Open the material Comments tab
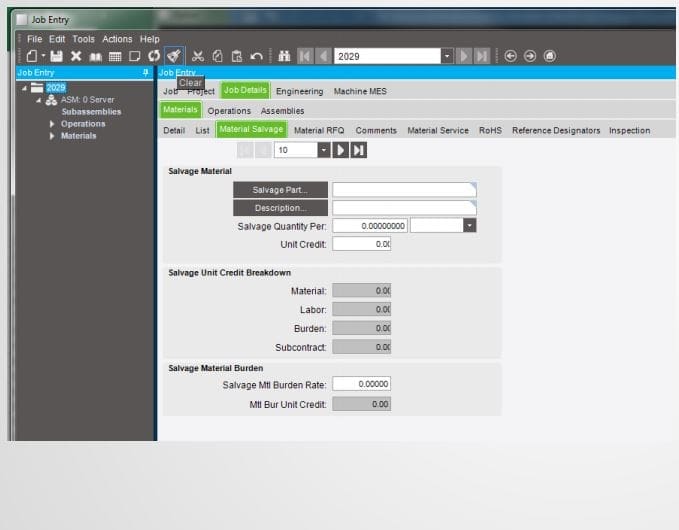 [x=376, y=130]
